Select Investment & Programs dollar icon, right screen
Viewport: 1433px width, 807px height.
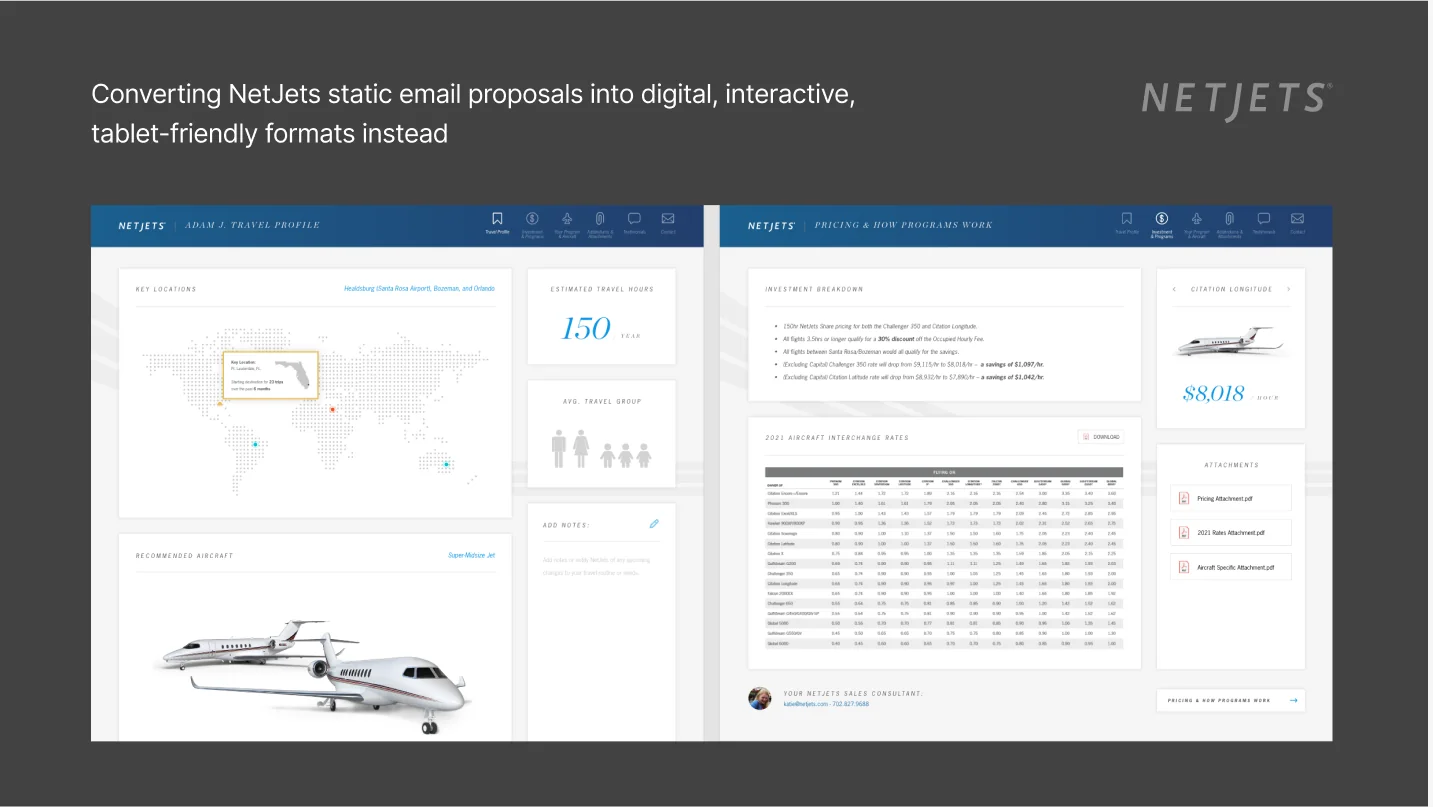pyautogui.click(x=1161, y=218)
